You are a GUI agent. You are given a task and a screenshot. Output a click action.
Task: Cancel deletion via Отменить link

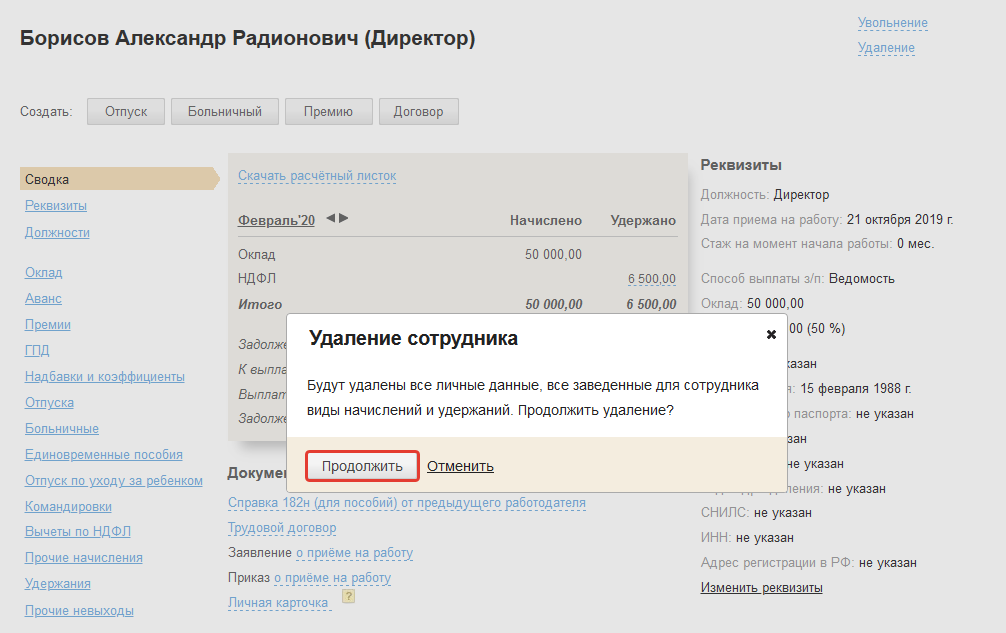click(x=460, y=466)
